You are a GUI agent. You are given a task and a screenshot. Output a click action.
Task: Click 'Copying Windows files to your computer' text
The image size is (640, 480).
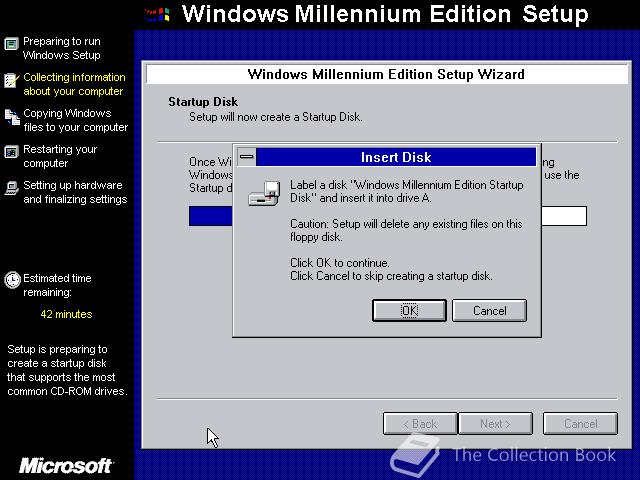76,120
